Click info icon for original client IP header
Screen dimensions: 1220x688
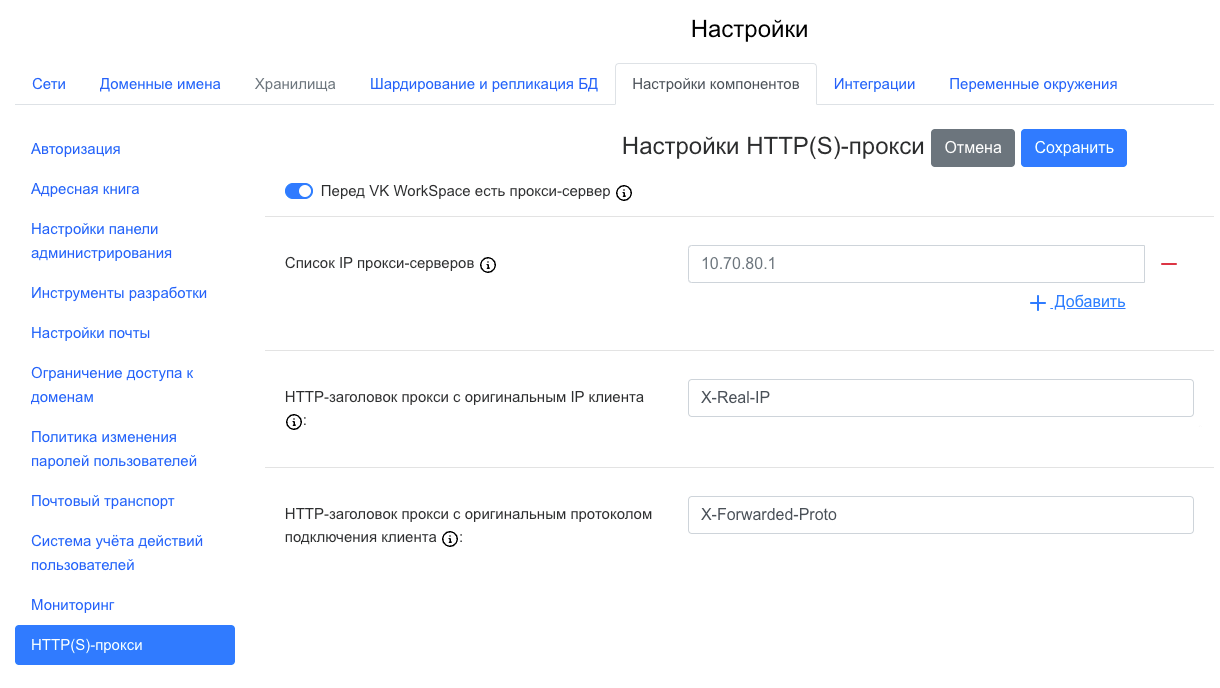point(293,422)
